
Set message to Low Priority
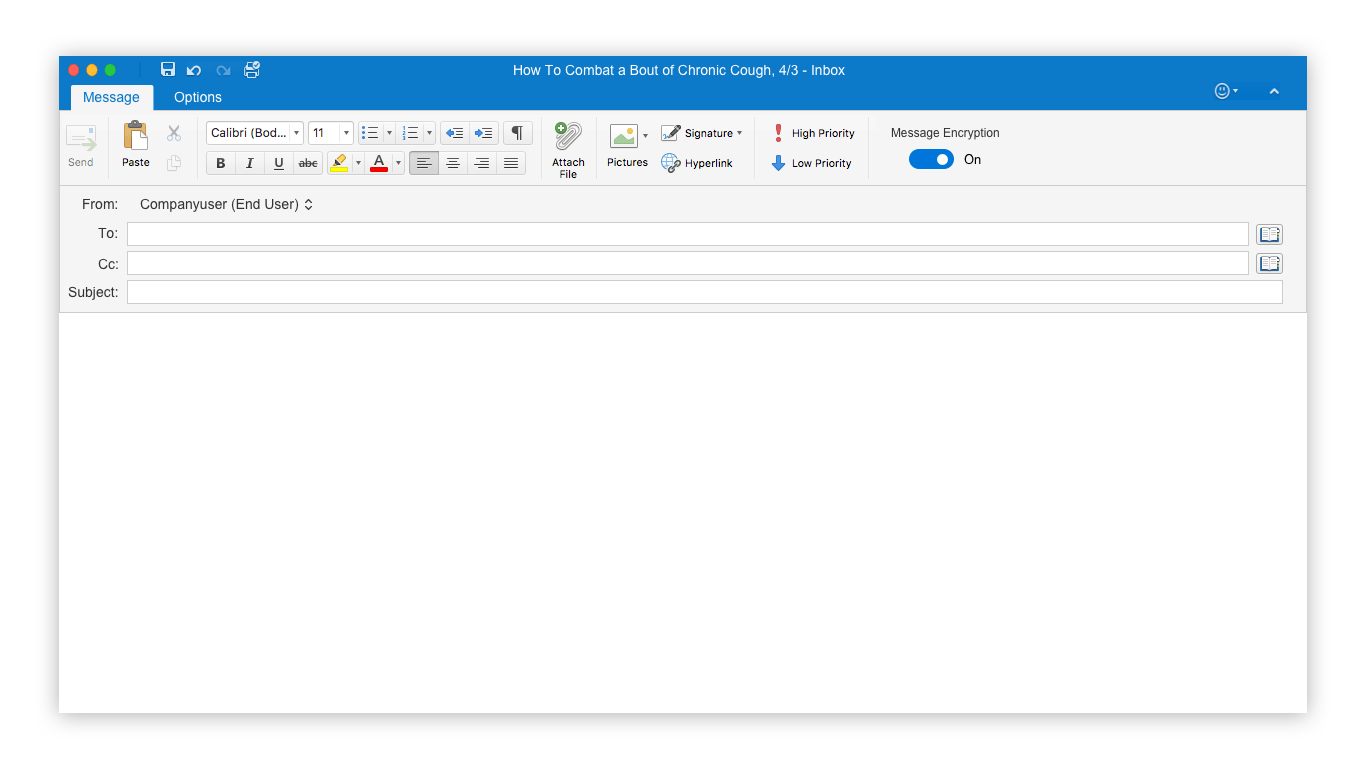point(811,163)
